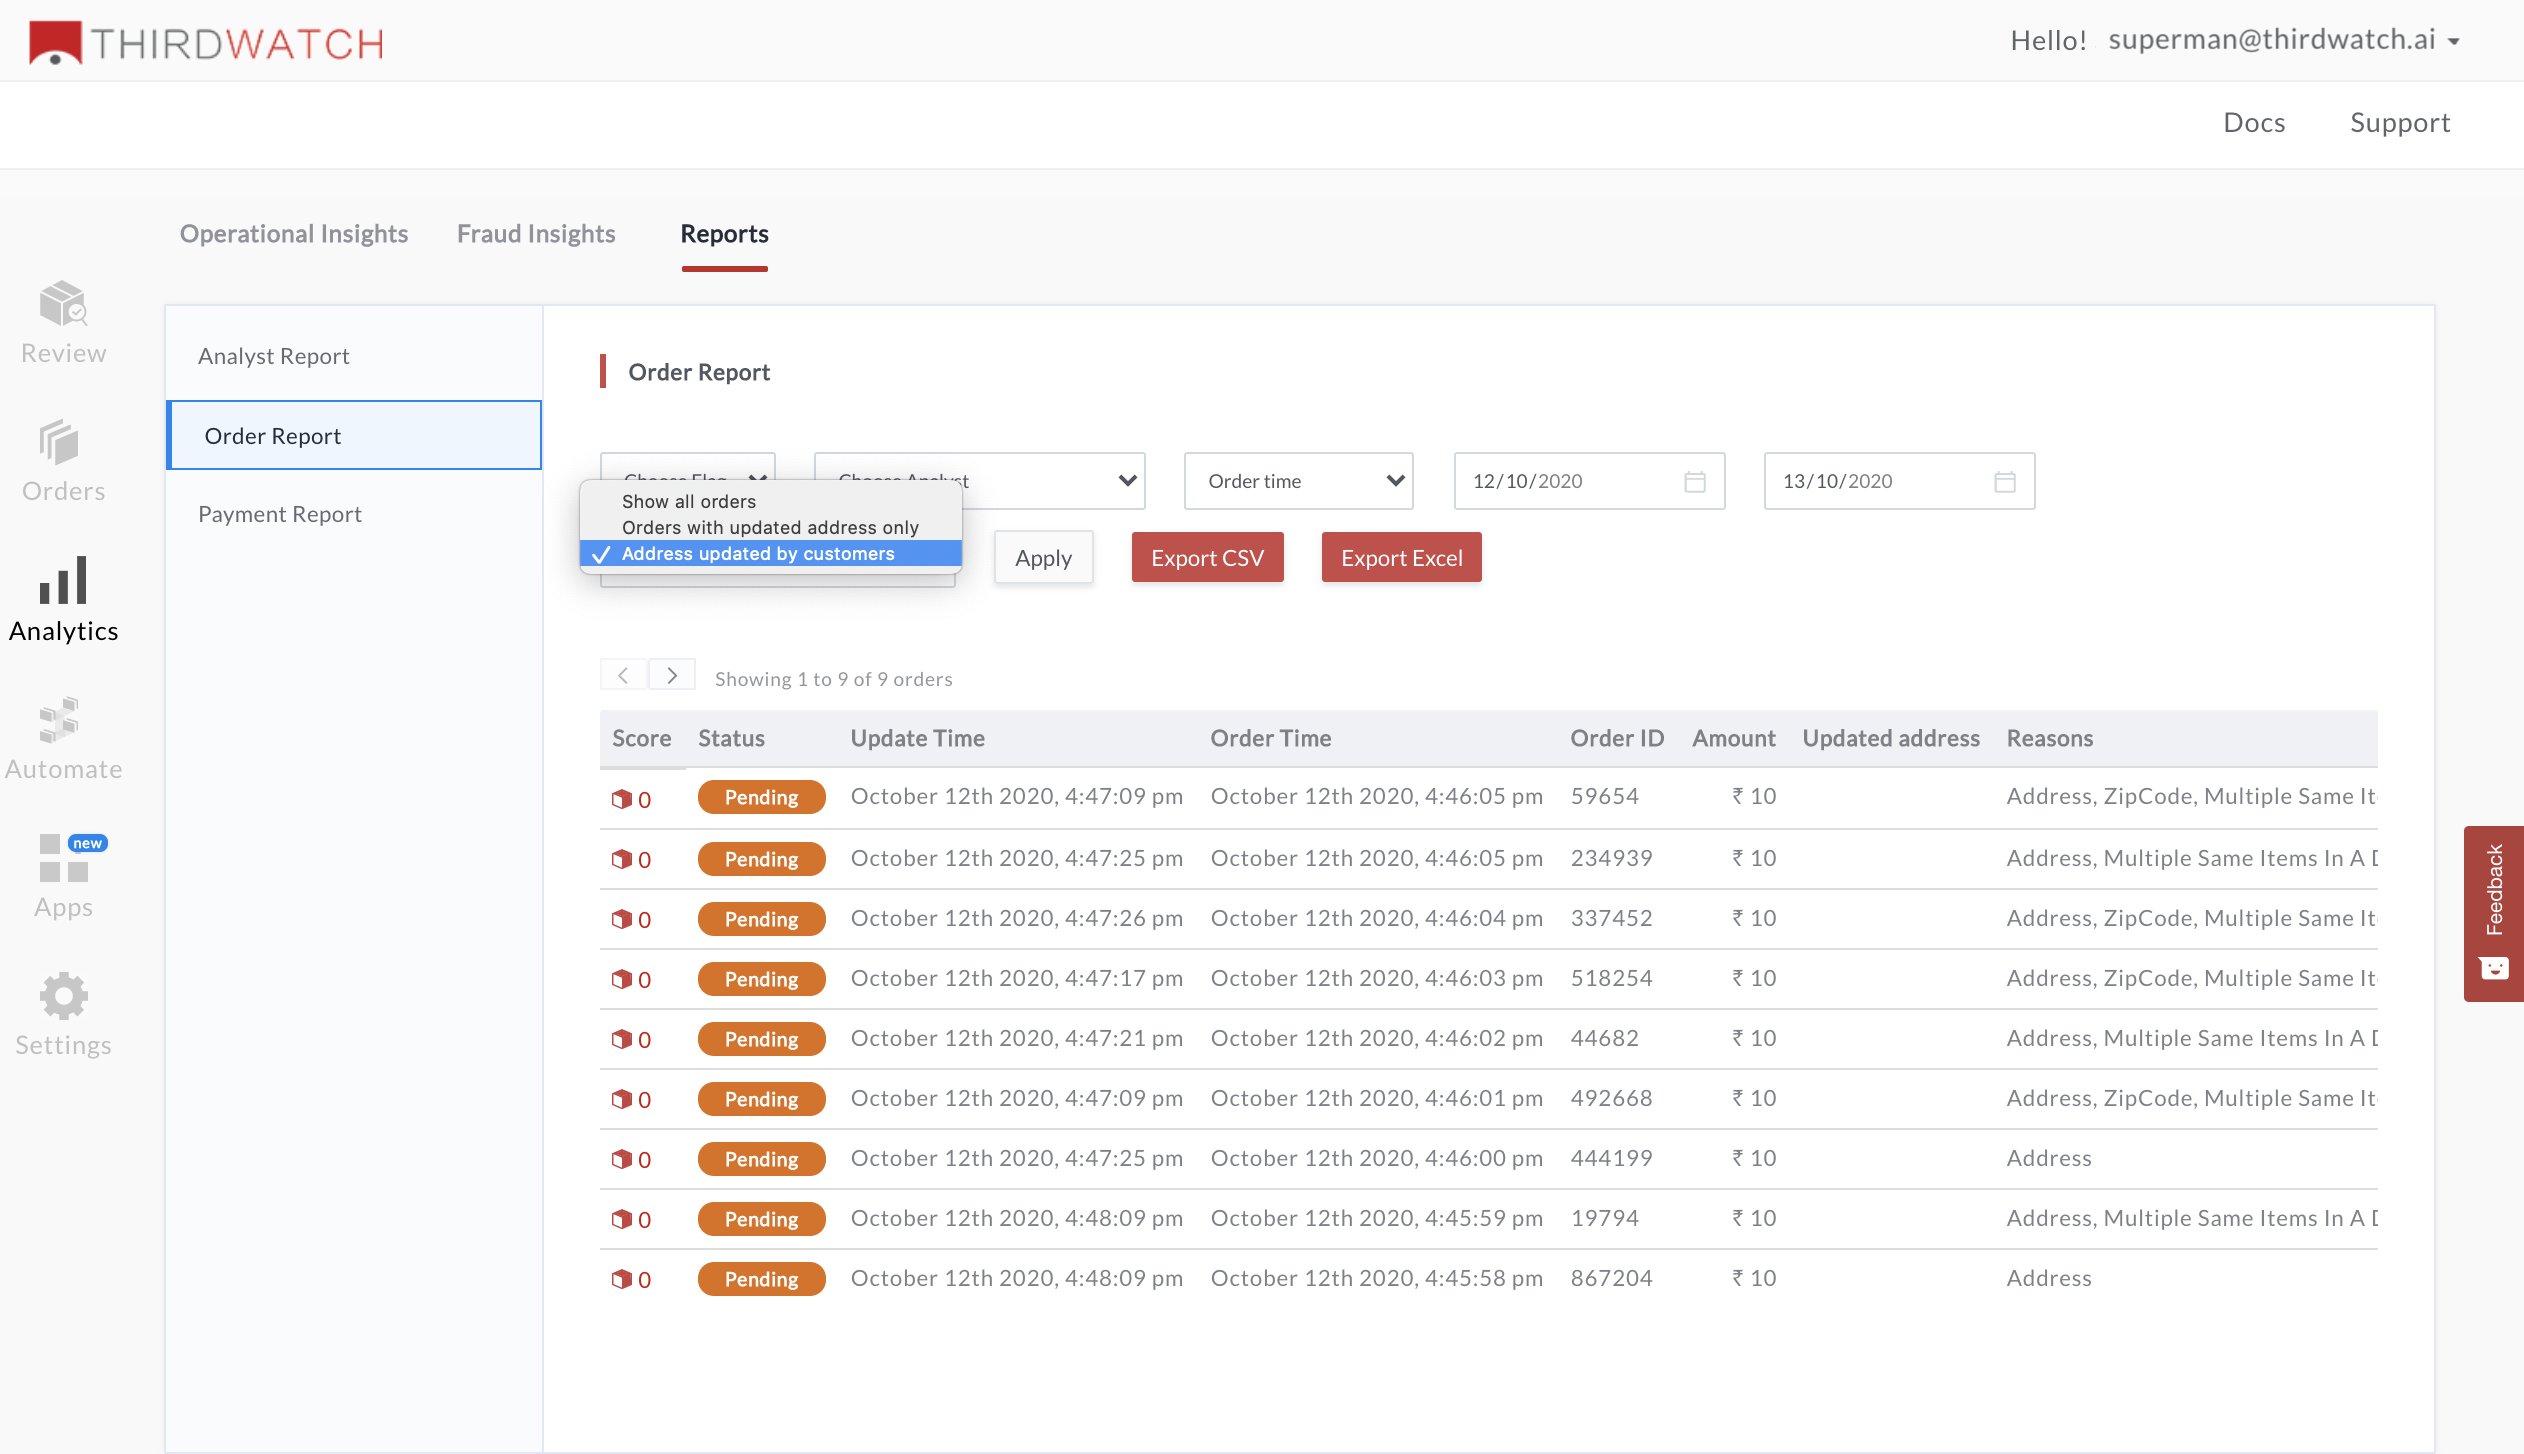2524x1454 pixels.
Task: Toggle the Choose Flag dropdown
Action: (x=688, y=468)
